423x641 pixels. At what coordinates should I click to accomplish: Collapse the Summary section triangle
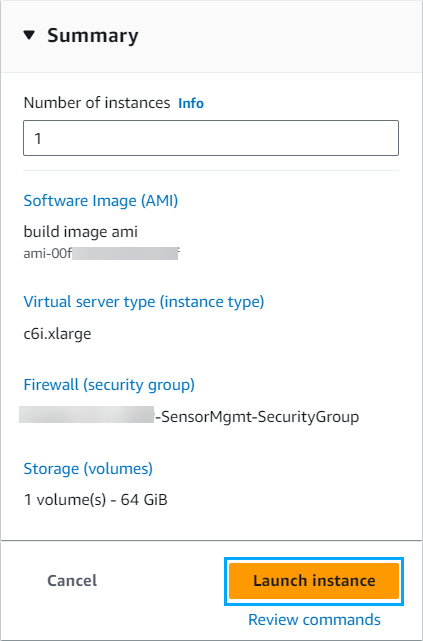tap(29, 35)
